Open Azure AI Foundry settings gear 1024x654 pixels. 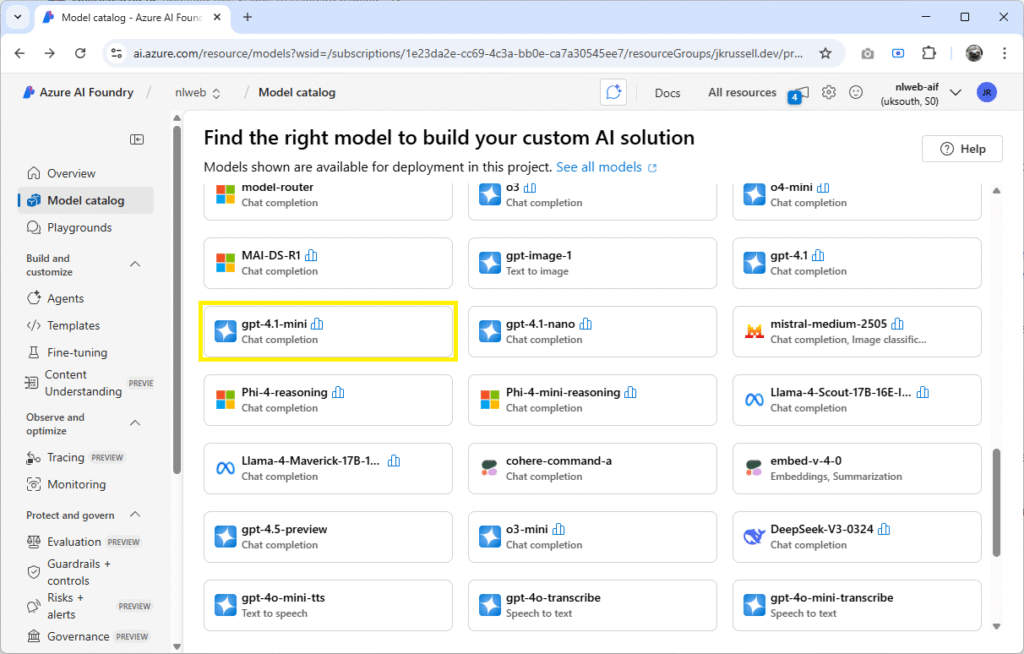click(x=828, y=92)
